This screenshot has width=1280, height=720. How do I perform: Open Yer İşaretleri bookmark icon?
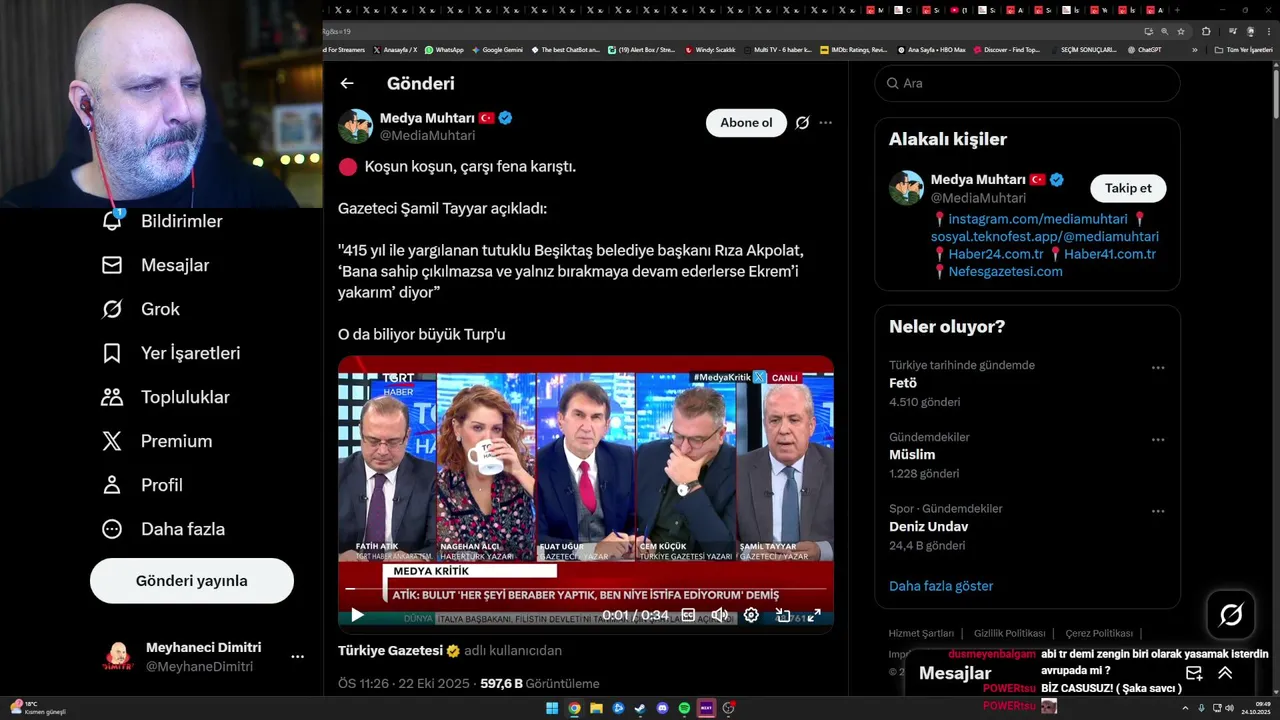[112, 353]
